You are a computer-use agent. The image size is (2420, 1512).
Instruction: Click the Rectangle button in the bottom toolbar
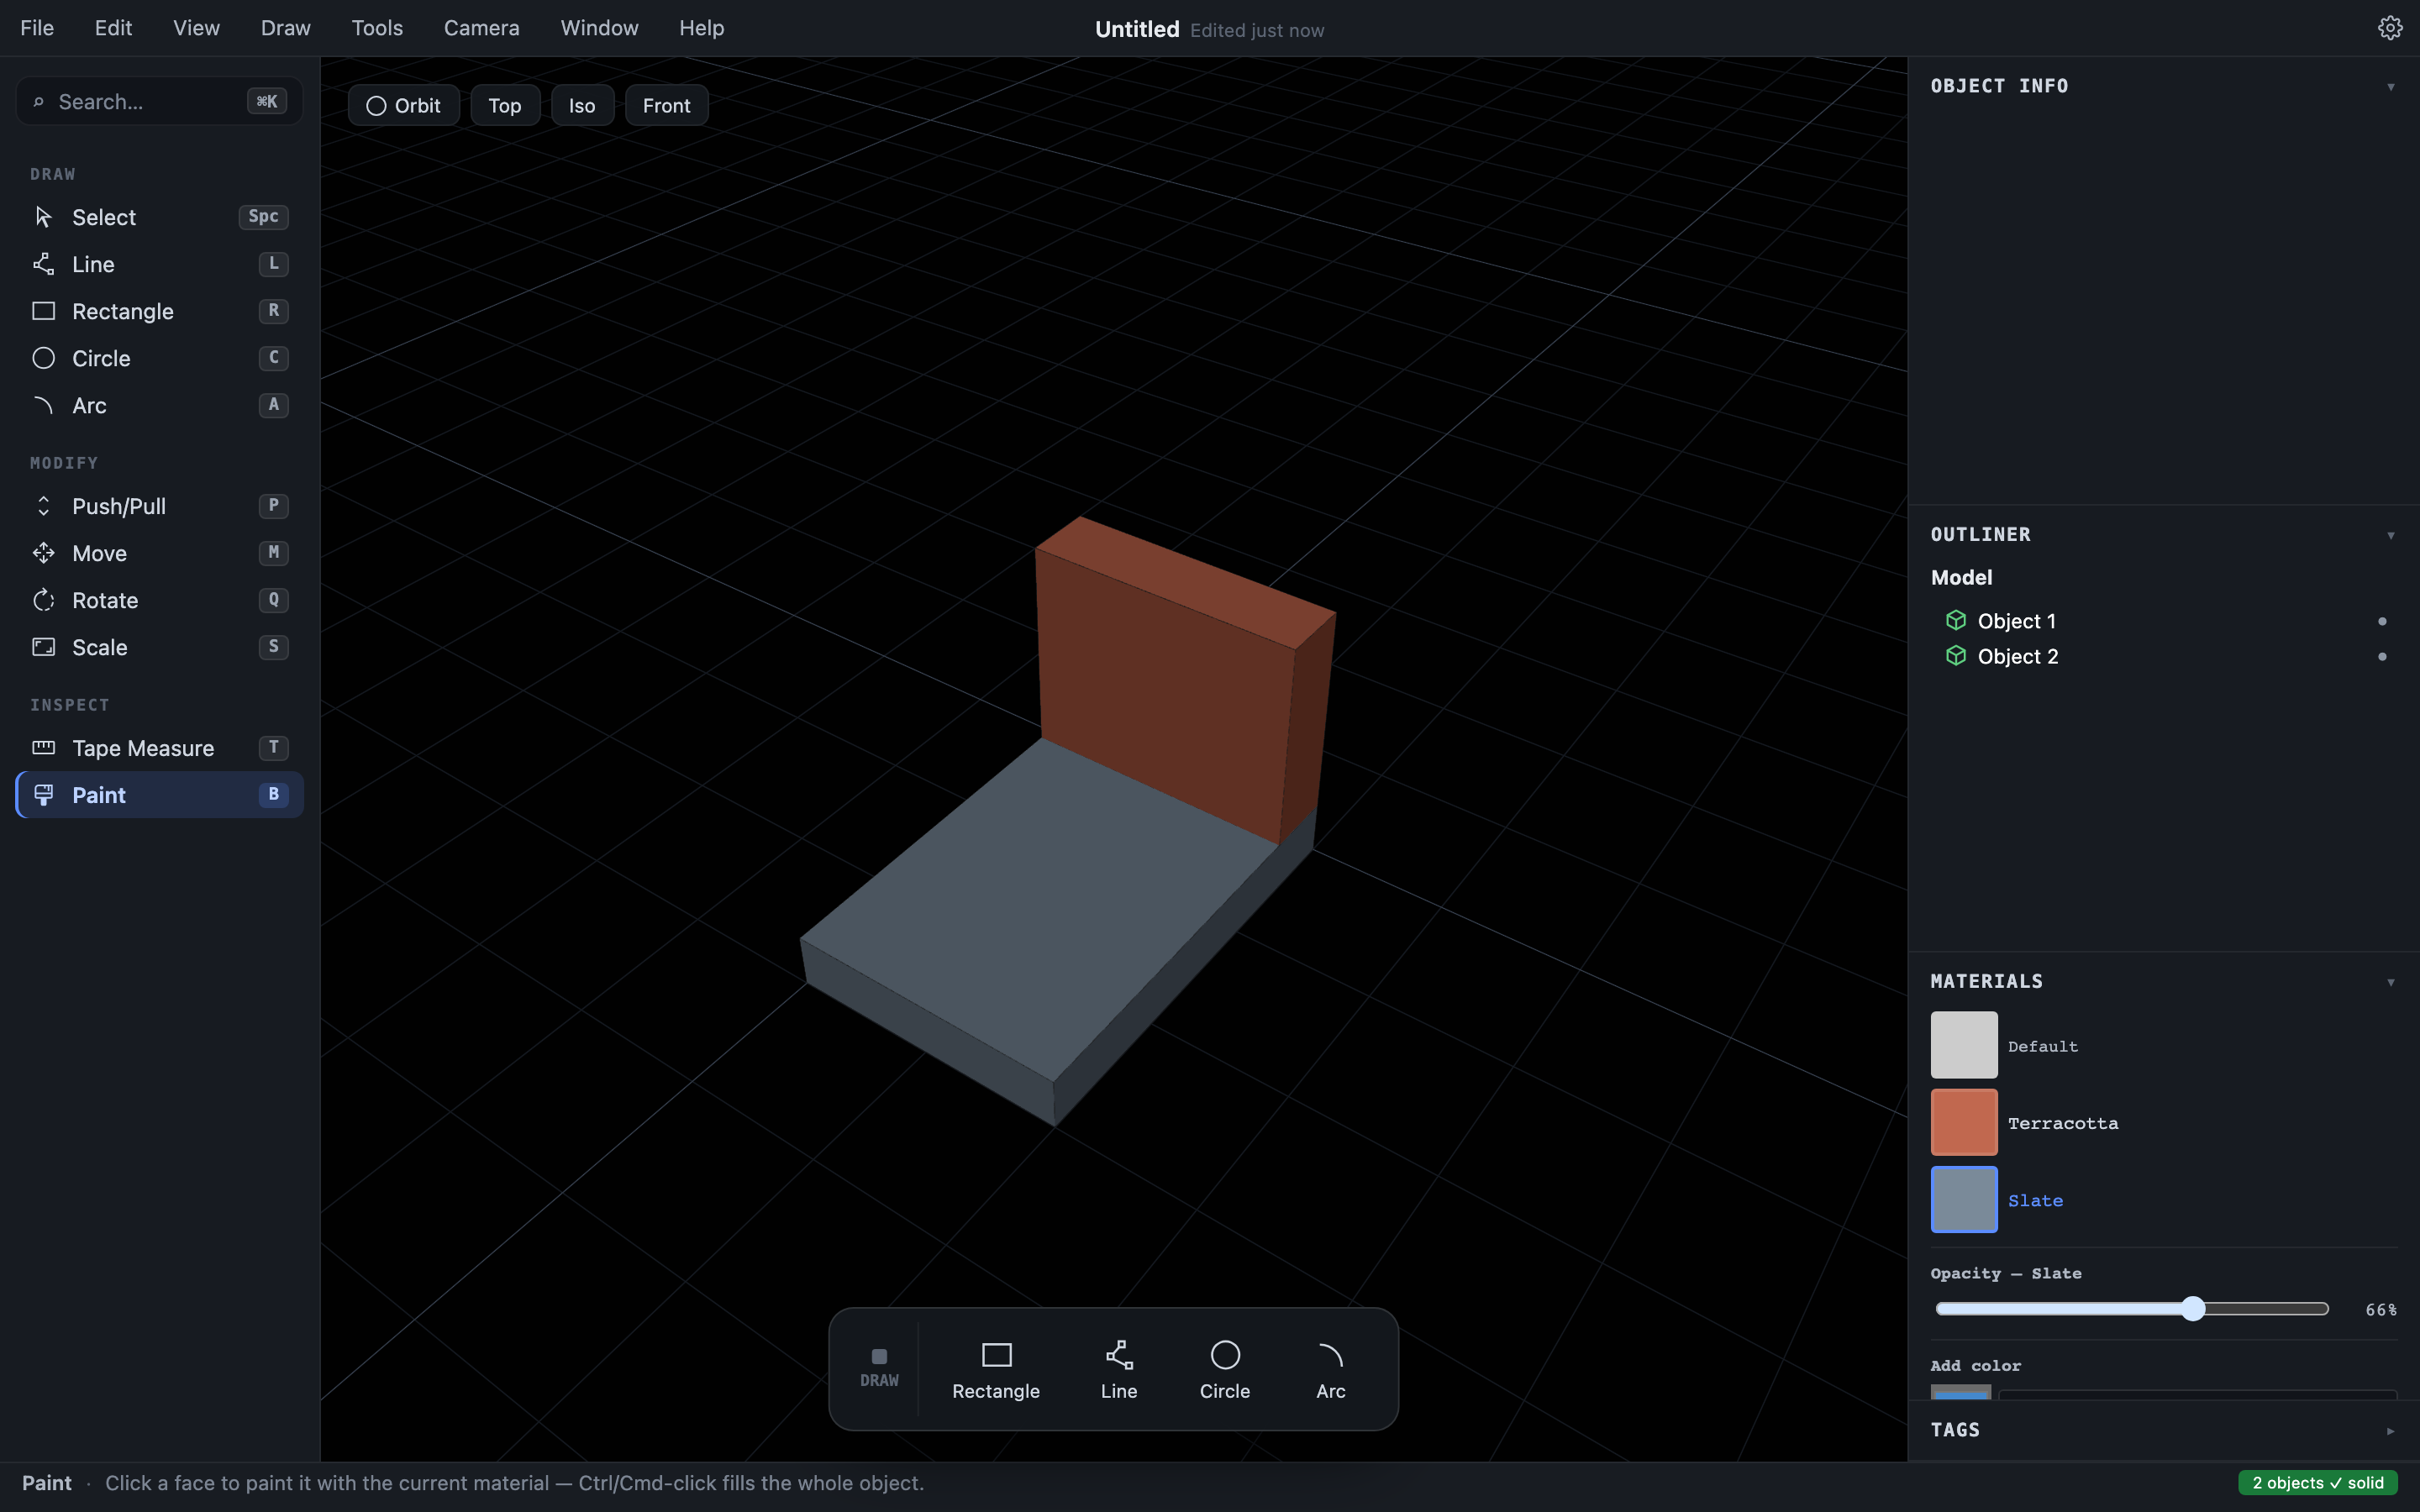point(996,1370)
